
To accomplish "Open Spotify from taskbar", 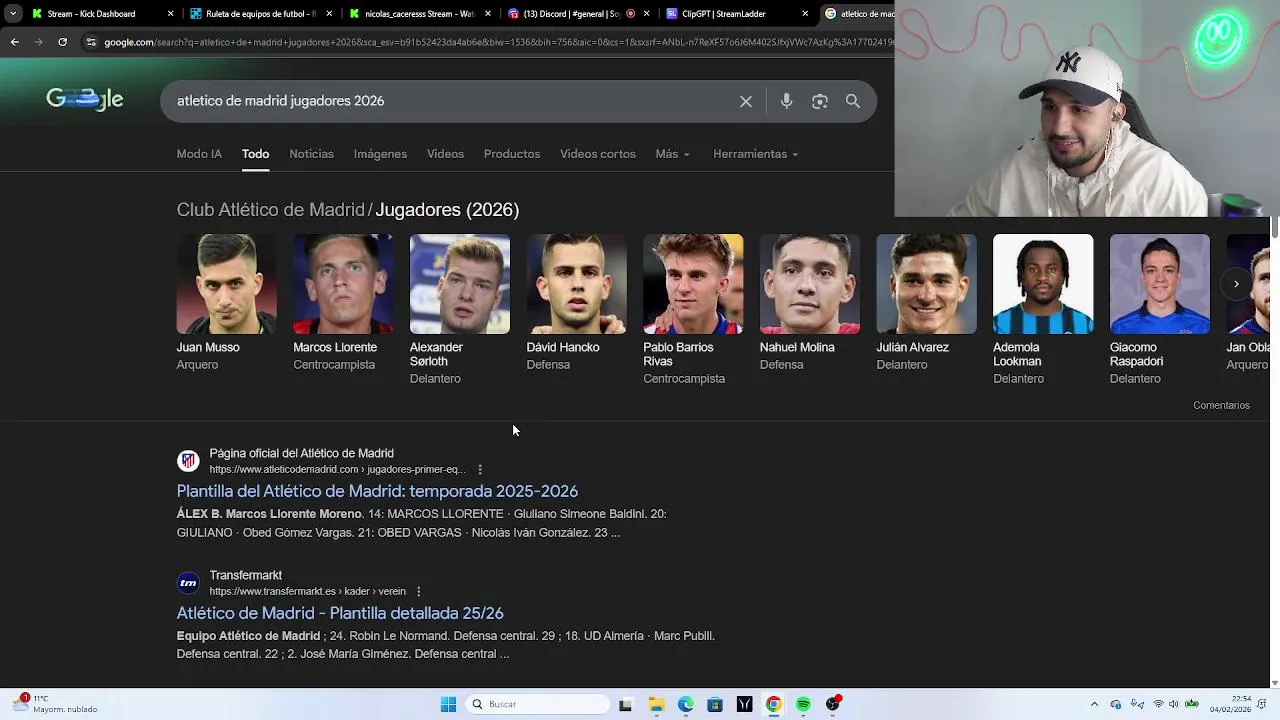I will [803, 704].
